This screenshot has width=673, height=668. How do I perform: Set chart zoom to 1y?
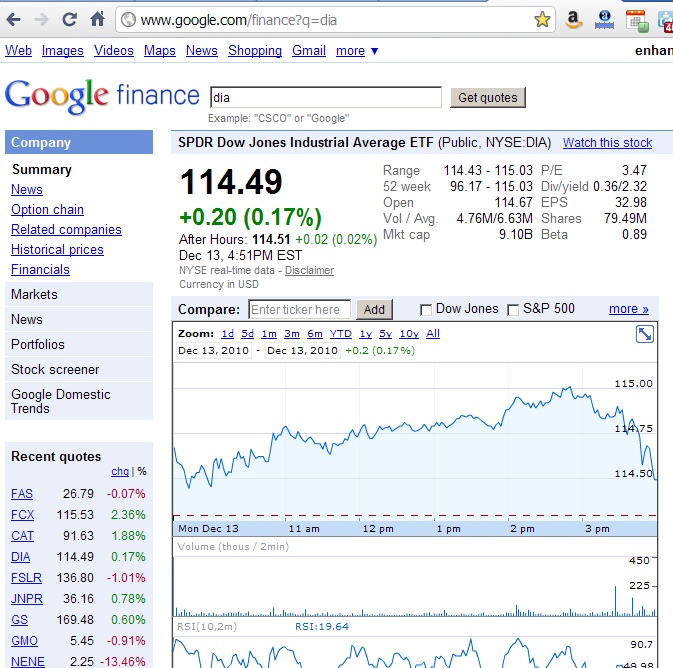(366, 334)
